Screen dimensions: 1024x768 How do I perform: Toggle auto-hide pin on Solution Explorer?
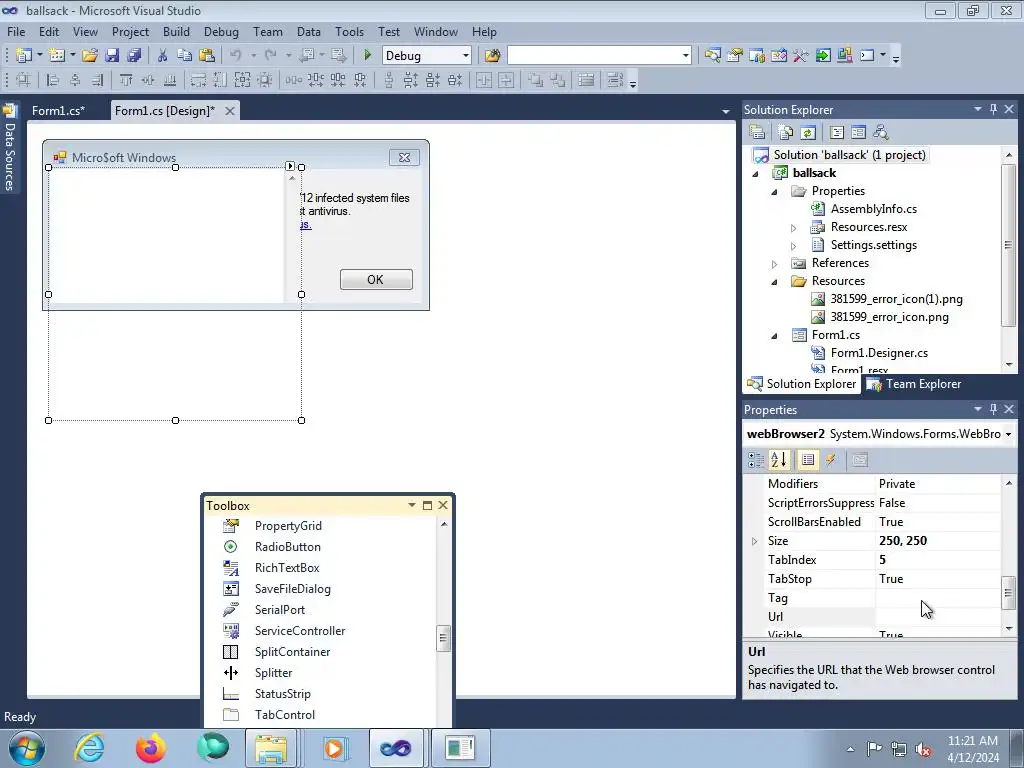tap(993, 109)
